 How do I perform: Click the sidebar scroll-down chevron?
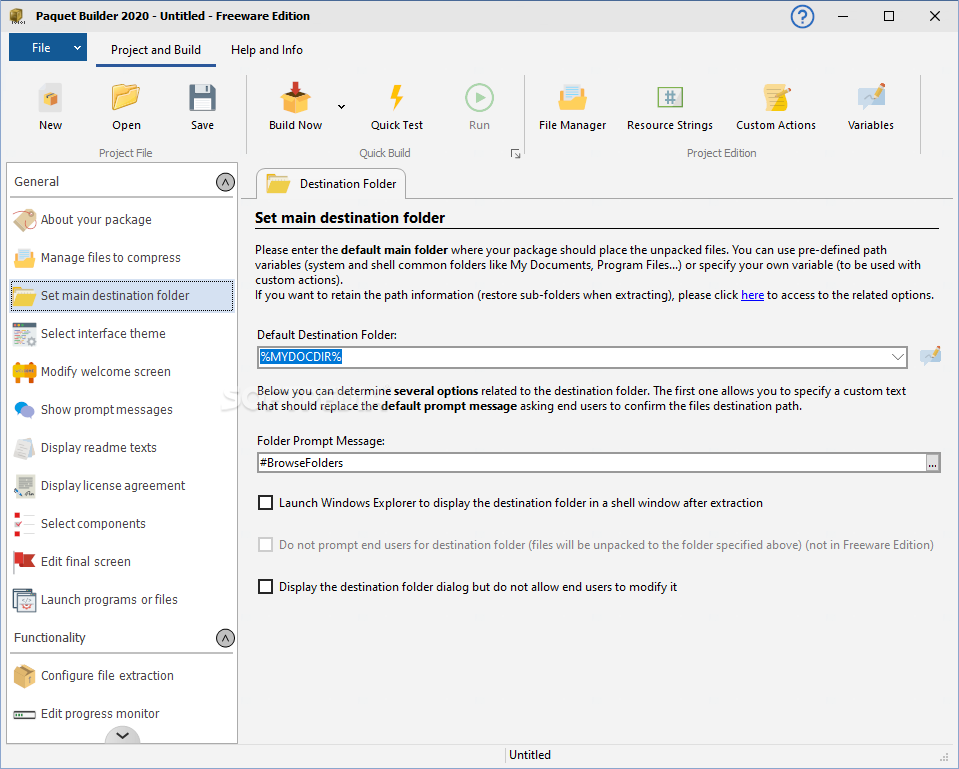[122, 735]
